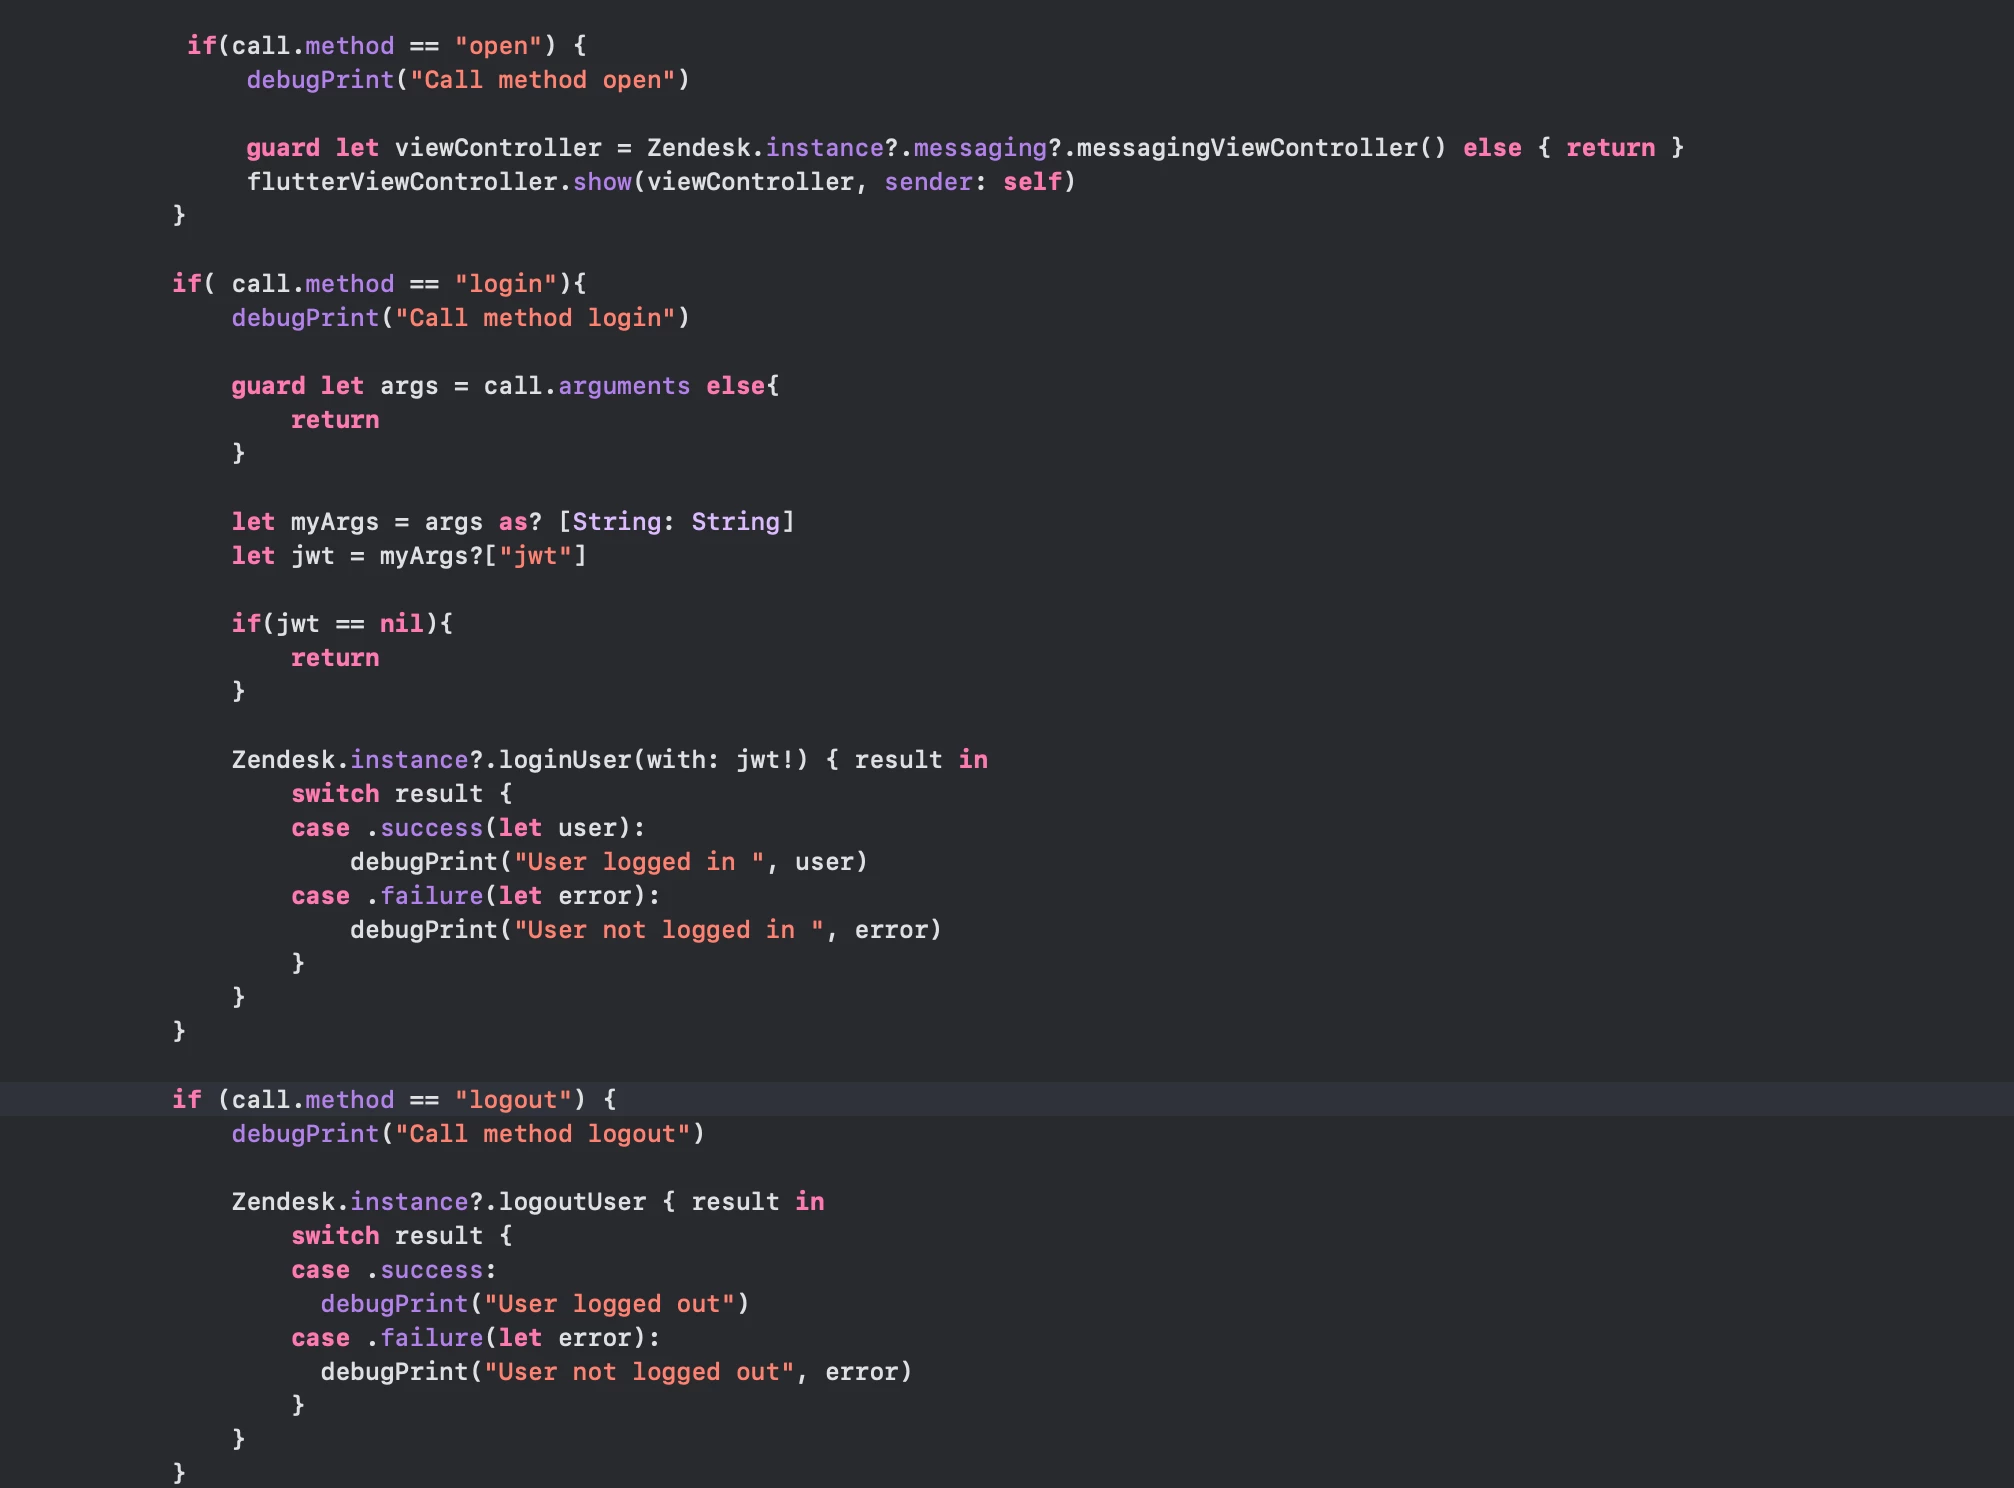Click flutterViewController.show method name
2014x1488 pixels.
coord(602,182)
